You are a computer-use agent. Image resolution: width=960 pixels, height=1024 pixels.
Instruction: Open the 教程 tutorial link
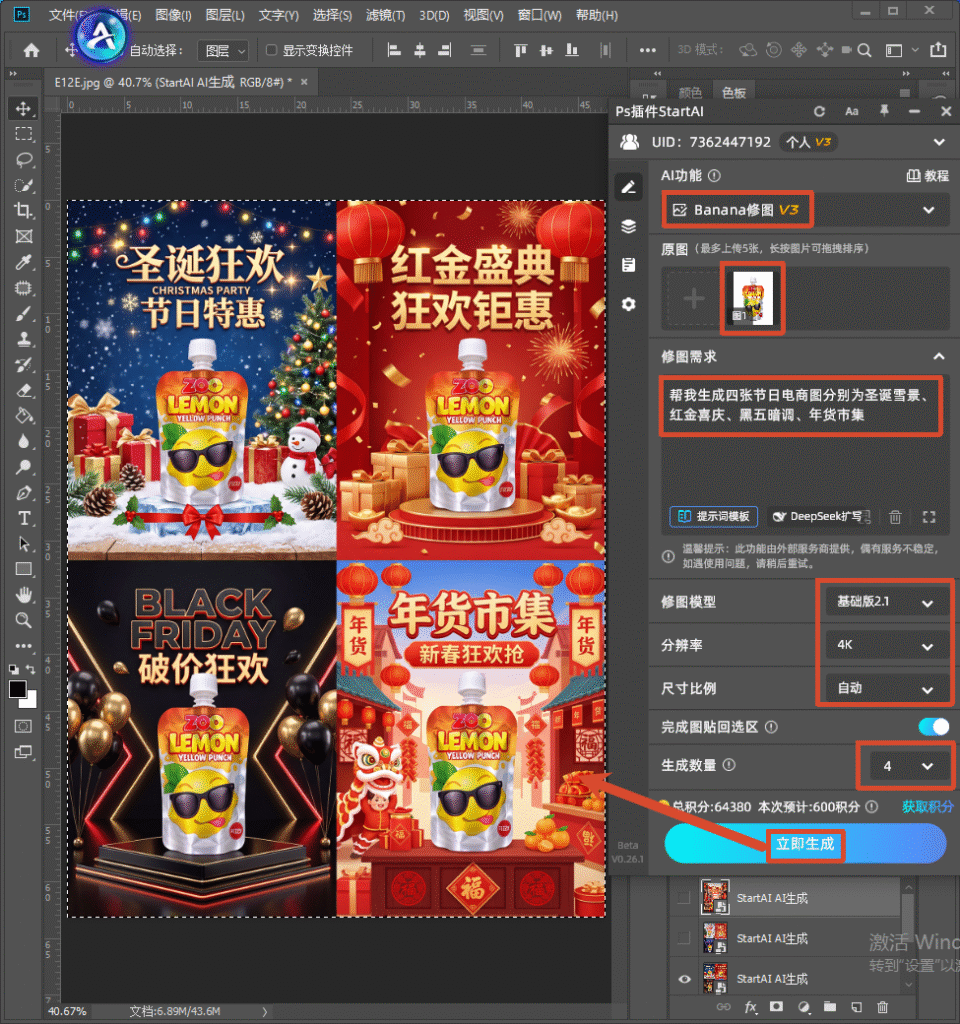(x=928, y=176)
